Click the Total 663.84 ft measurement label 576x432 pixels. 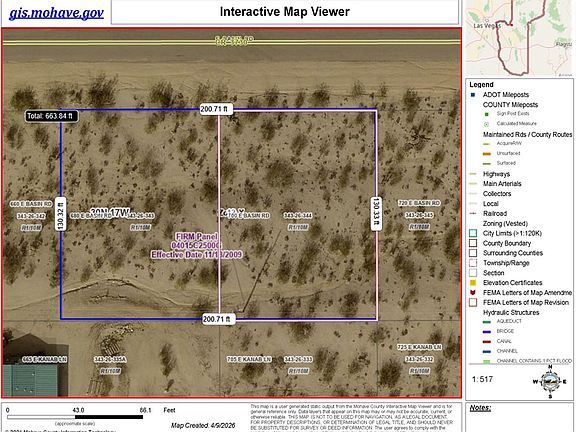click(x=51, y=116)
